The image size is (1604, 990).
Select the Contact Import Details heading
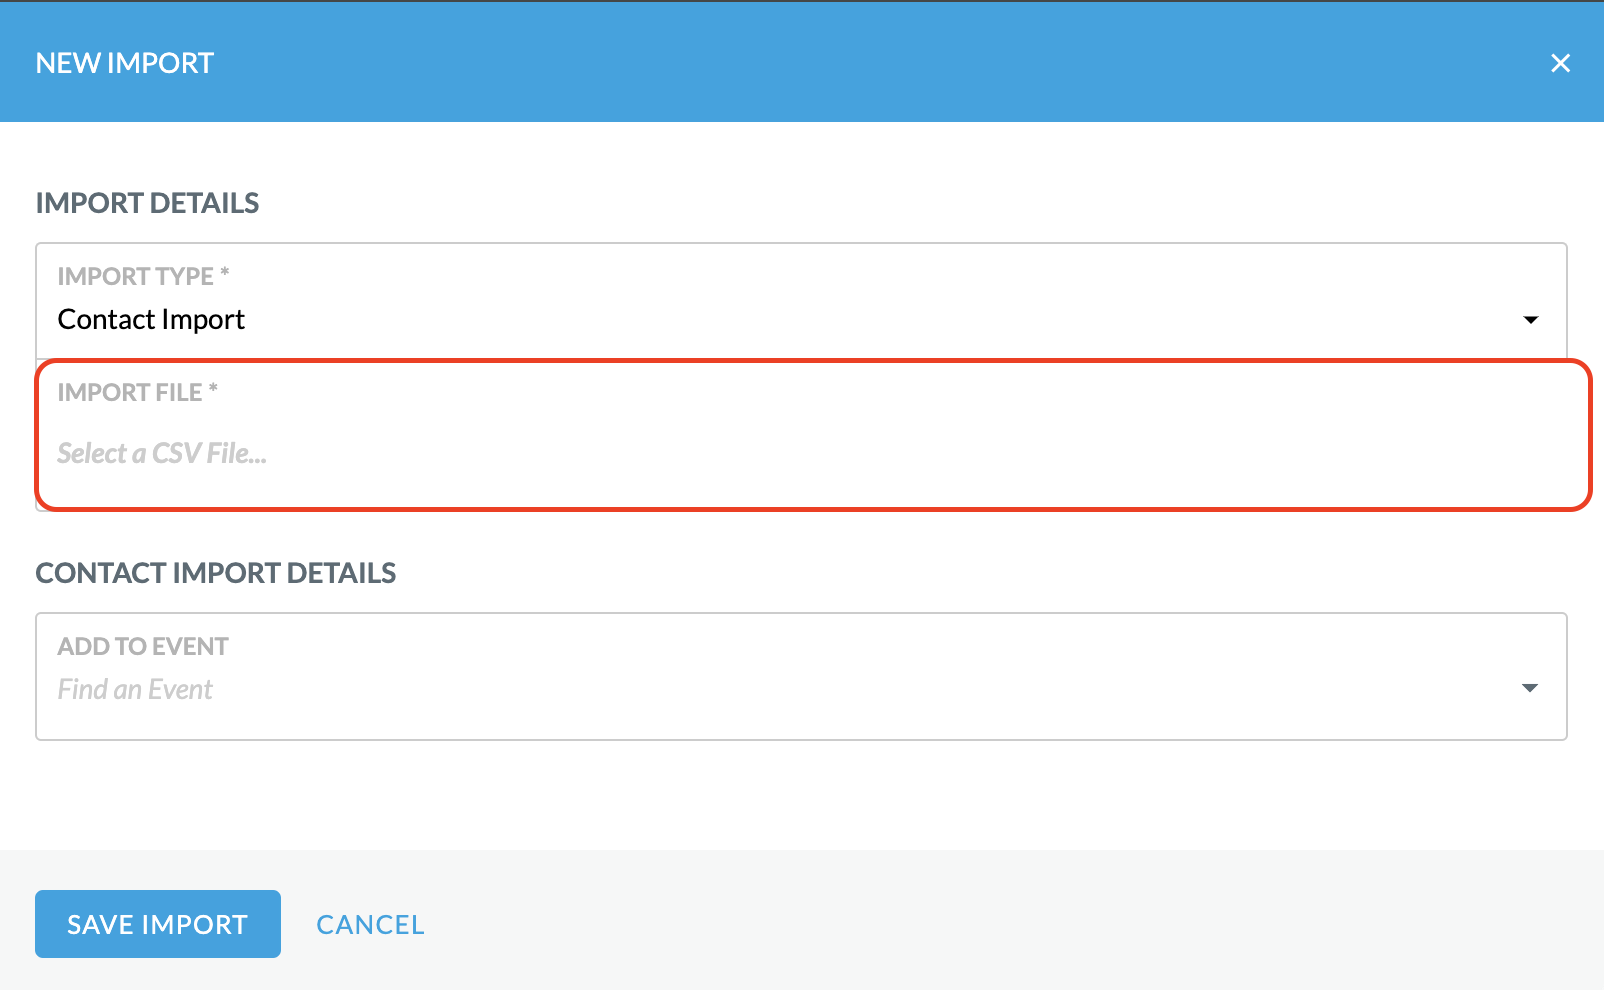coord(216,573)
